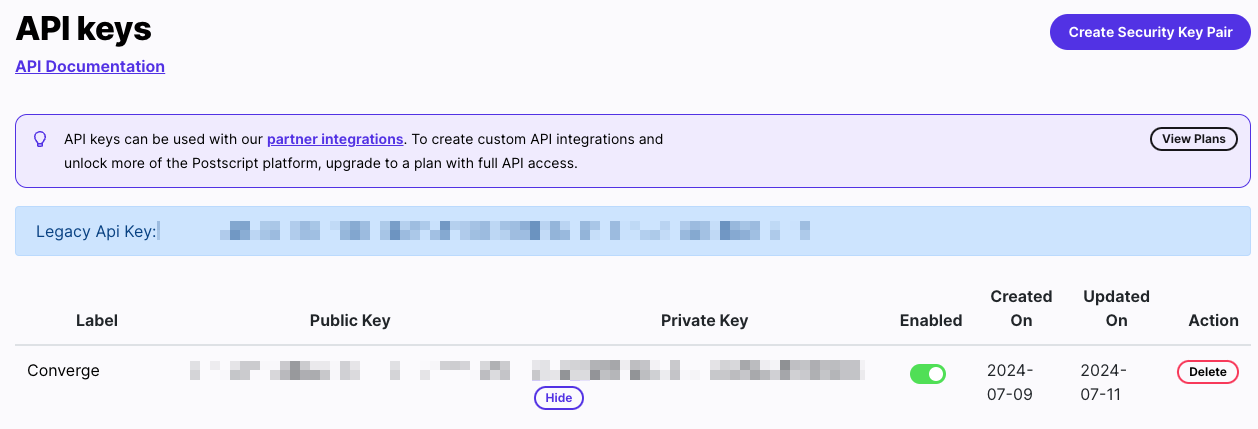This screenshot has height=429, width=1258.
Task: Click the API keys page heading
Action: click(x=83, y=29)
